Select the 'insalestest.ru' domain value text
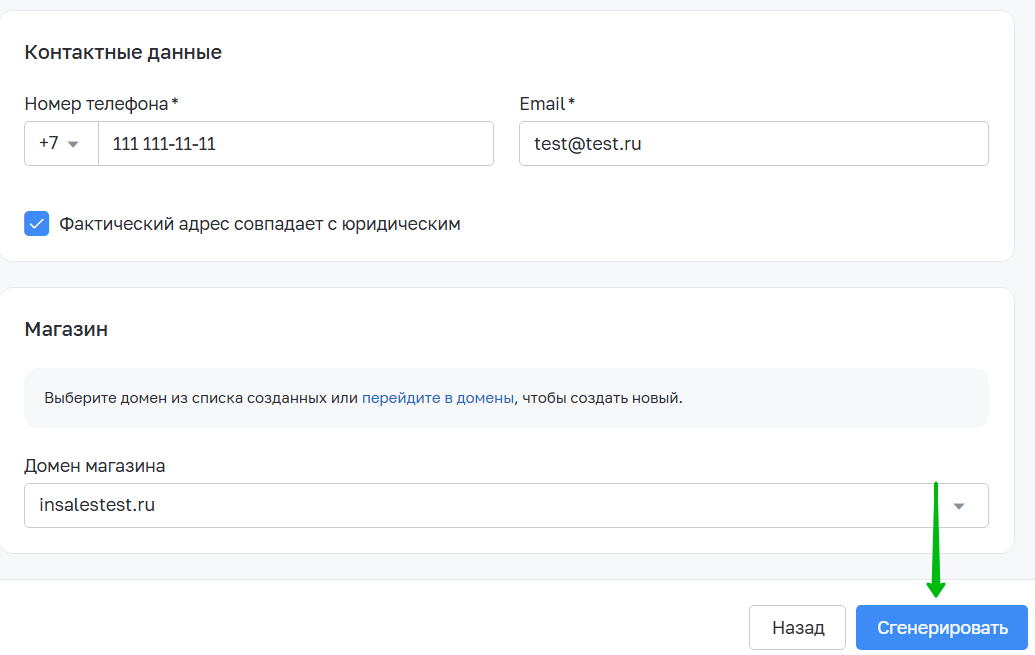The width and height of the screenshot is (1035, 655). [x=97, y=505]
